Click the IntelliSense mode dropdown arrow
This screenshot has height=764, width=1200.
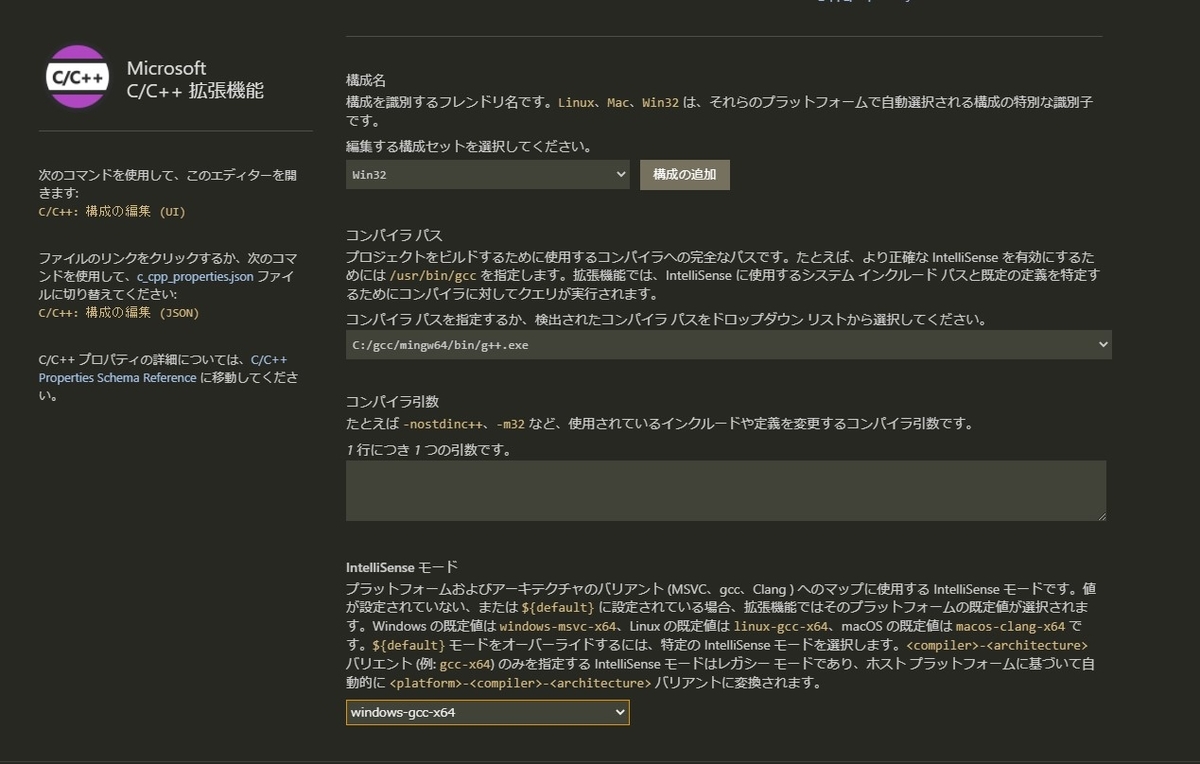620,712
